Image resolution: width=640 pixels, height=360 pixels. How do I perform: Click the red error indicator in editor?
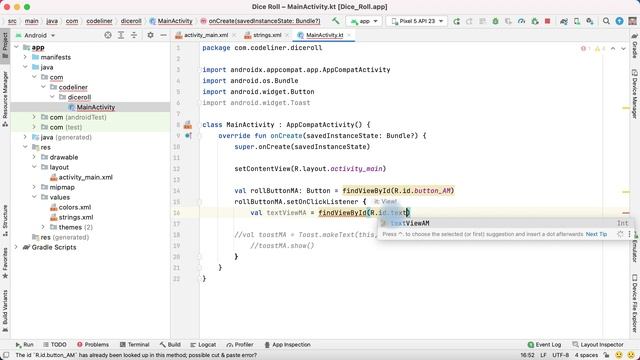585,49
